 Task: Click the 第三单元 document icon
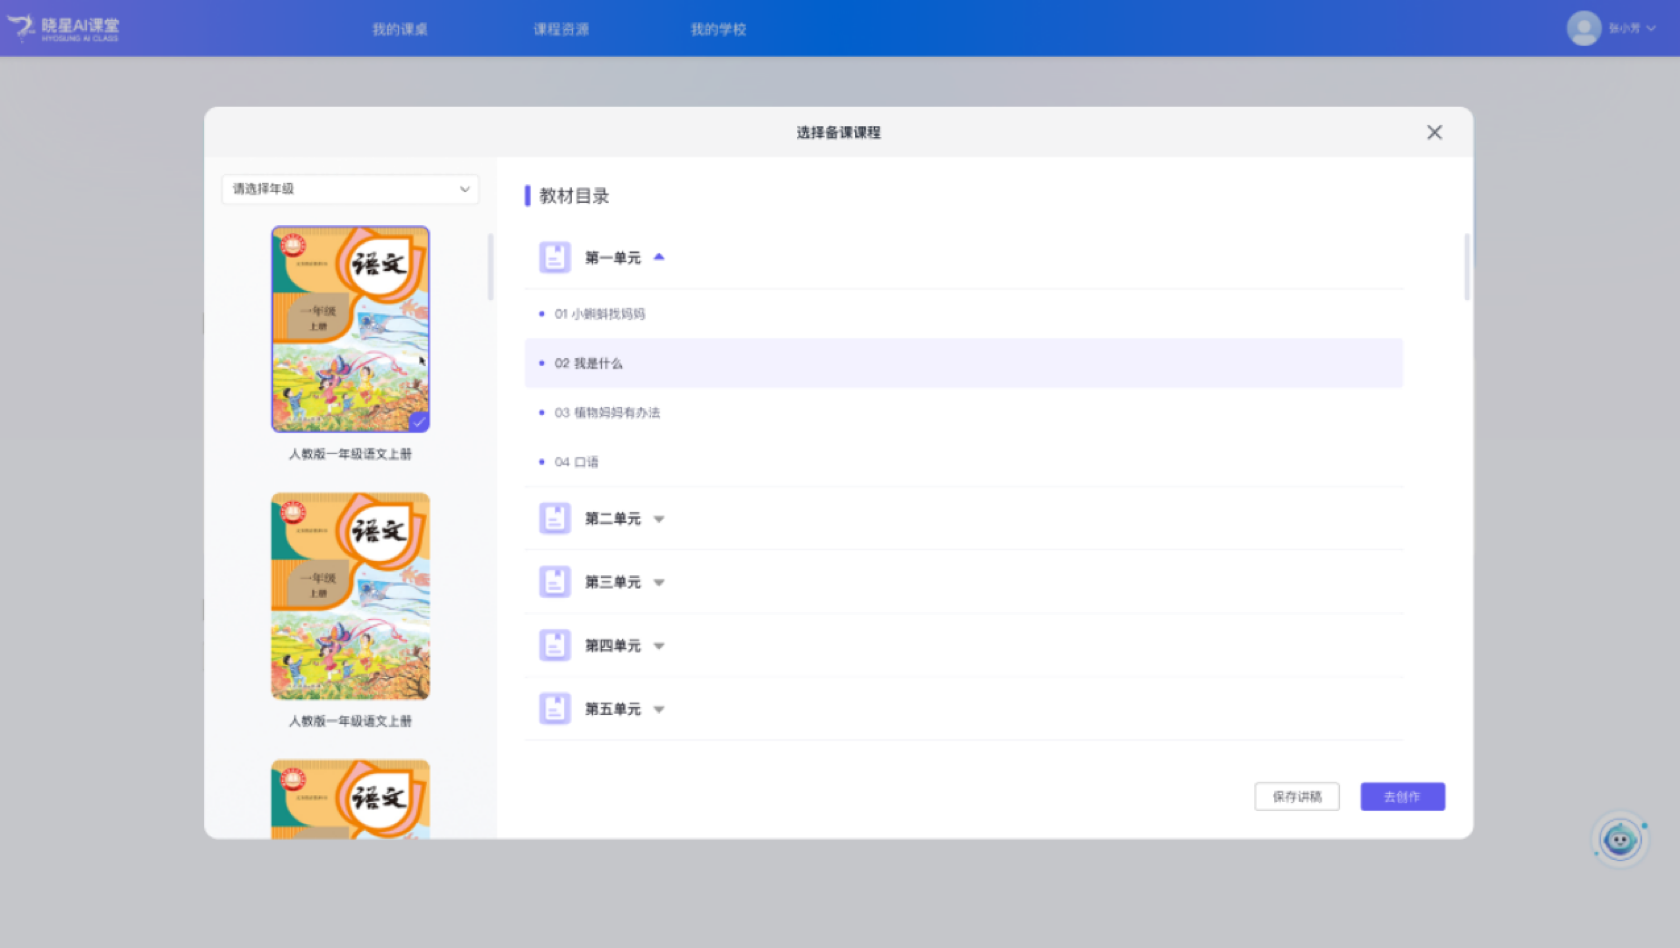point(555,582)
